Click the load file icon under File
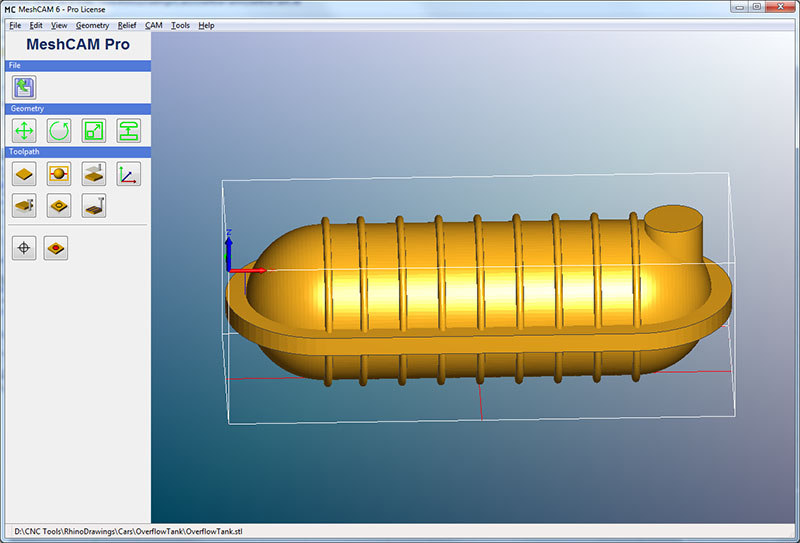800x543 pixels. coord(24,87)
